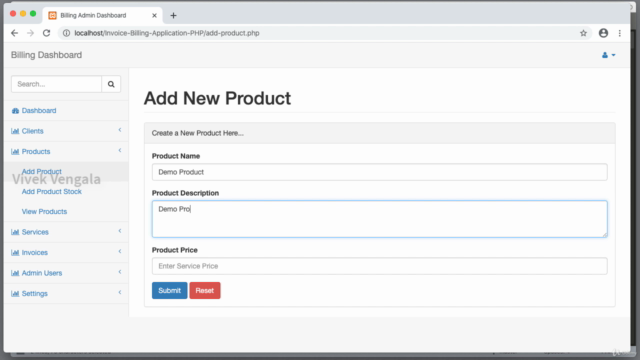Click the Dashboard gauge icon

click(x=16, y=111)
